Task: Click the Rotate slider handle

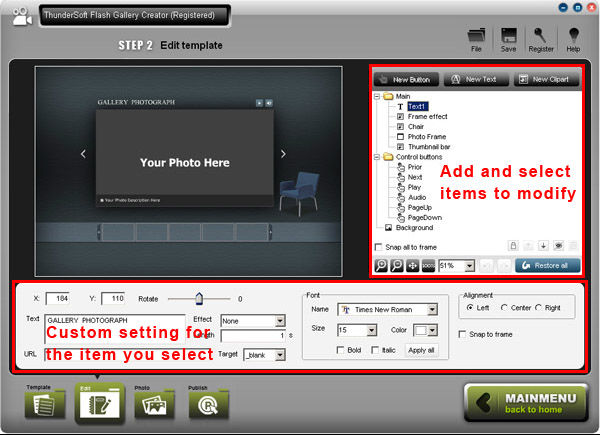Action: pos(199,297)
